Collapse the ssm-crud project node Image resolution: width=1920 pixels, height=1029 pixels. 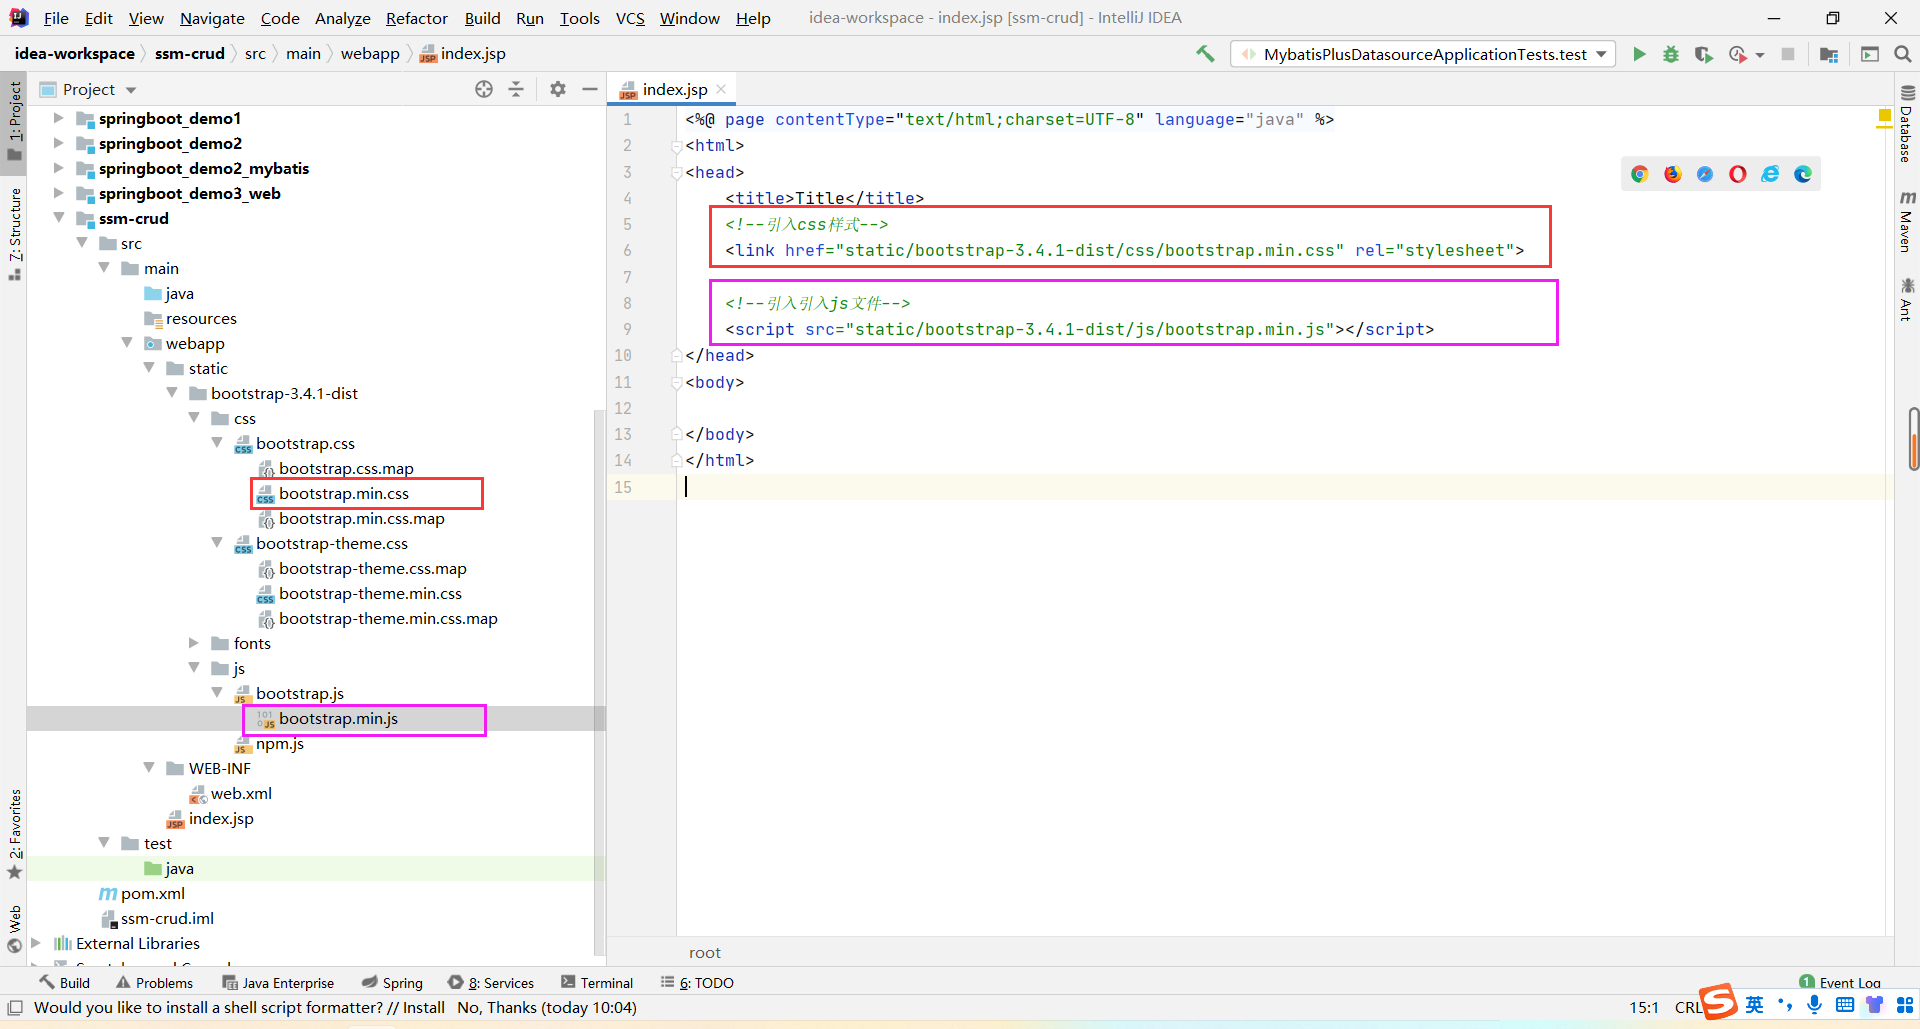pos(59,218)
